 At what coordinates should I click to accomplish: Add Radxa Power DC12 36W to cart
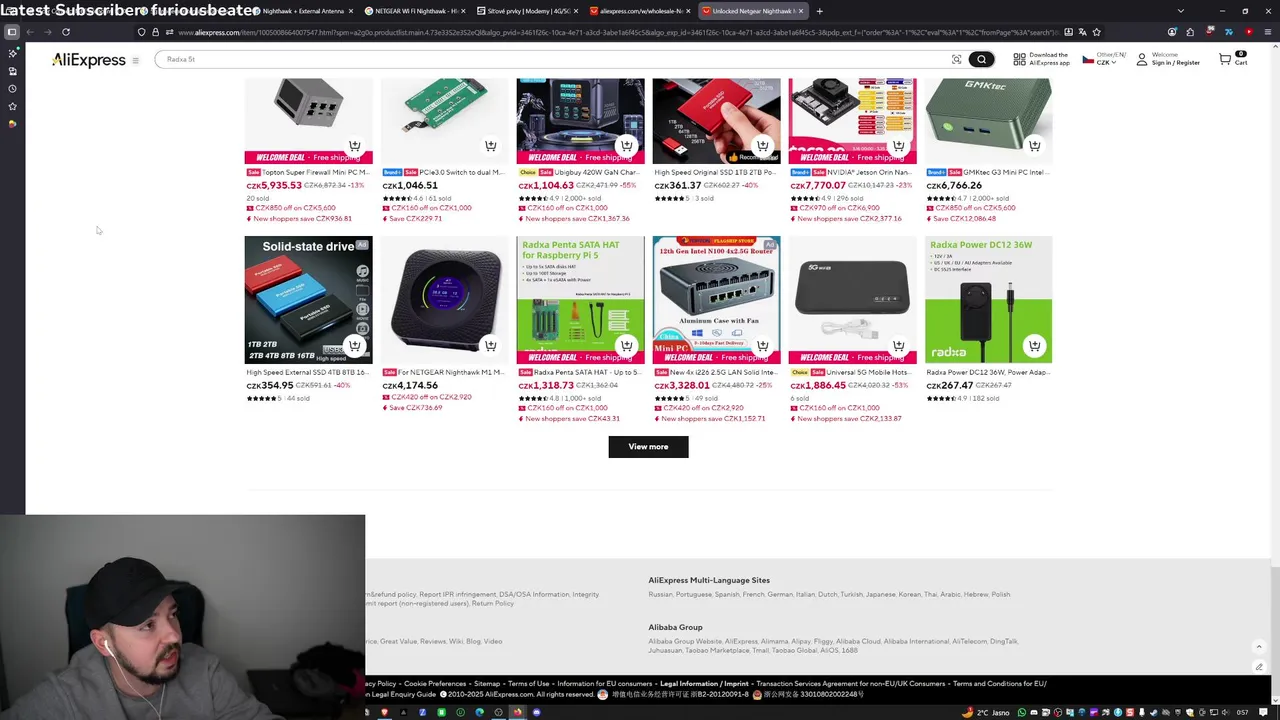1034,346
